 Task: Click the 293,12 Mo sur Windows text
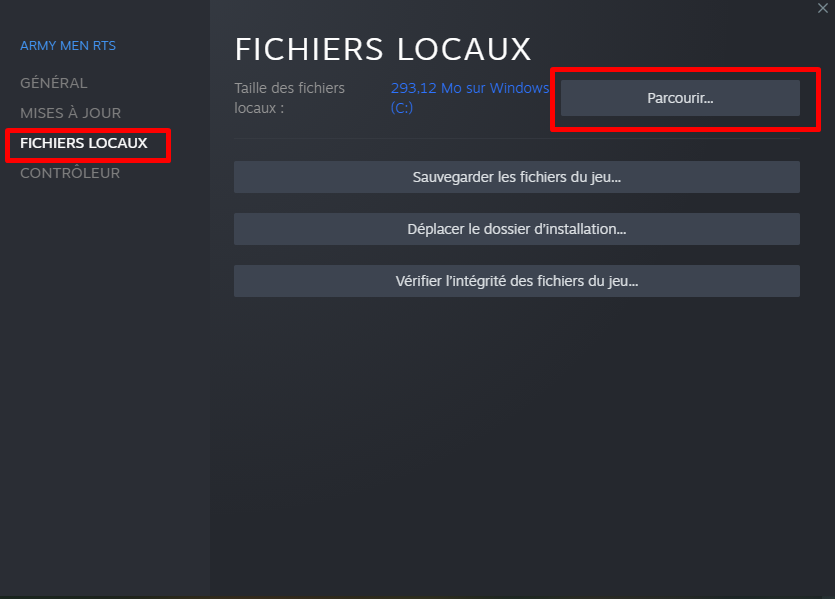tap(470, 88)
